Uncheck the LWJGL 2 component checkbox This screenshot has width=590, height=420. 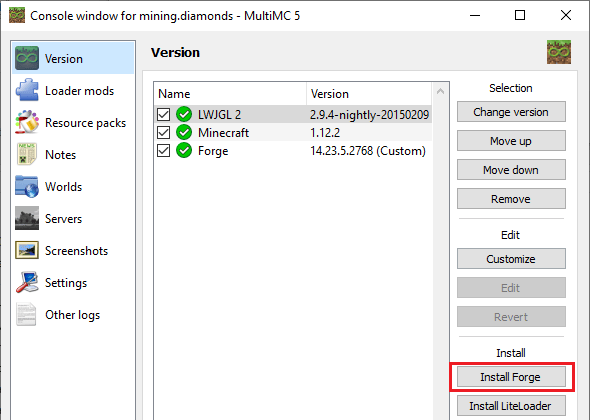point(163,114)
